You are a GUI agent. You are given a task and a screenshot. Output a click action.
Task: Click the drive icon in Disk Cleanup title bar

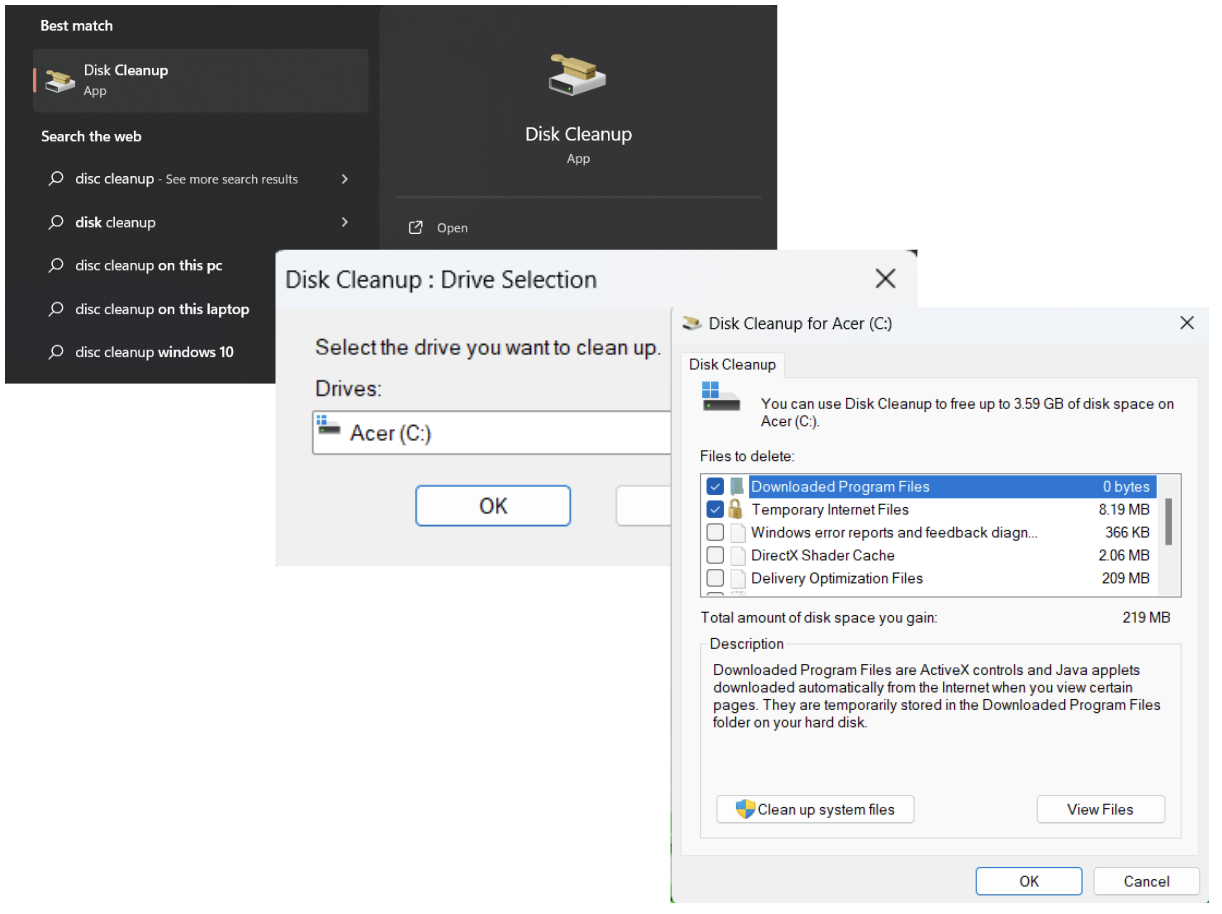coord(692,323)
